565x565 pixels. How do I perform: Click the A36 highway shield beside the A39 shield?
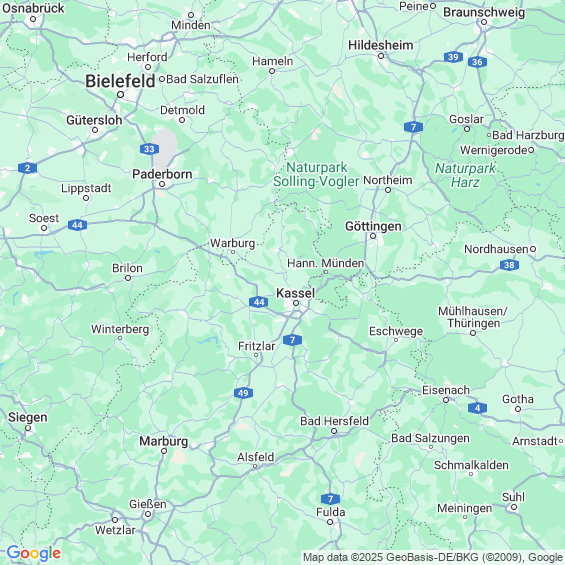[477, 62]
